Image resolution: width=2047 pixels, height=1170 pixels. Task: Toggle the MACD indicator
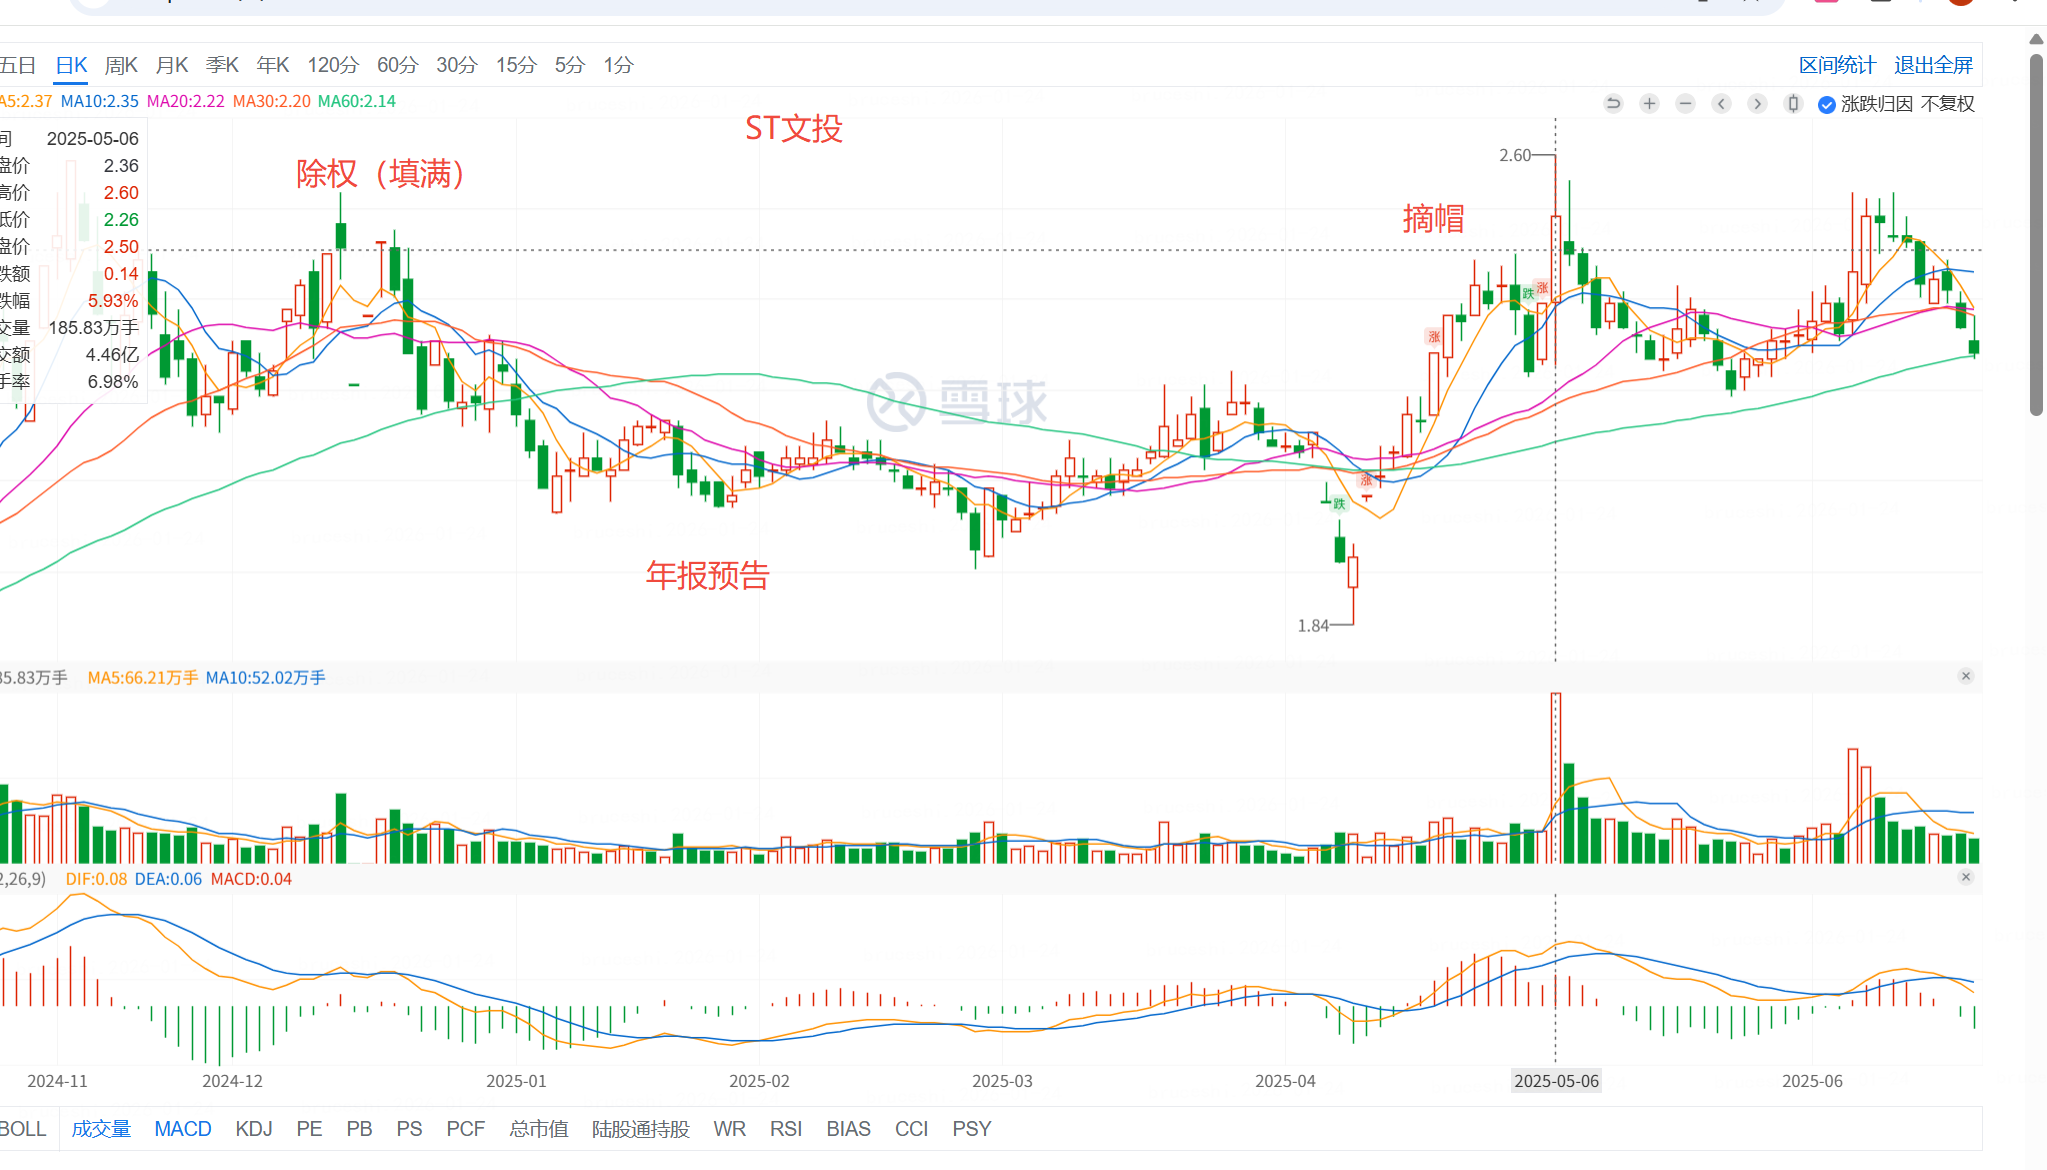(x=183, y=1129)
